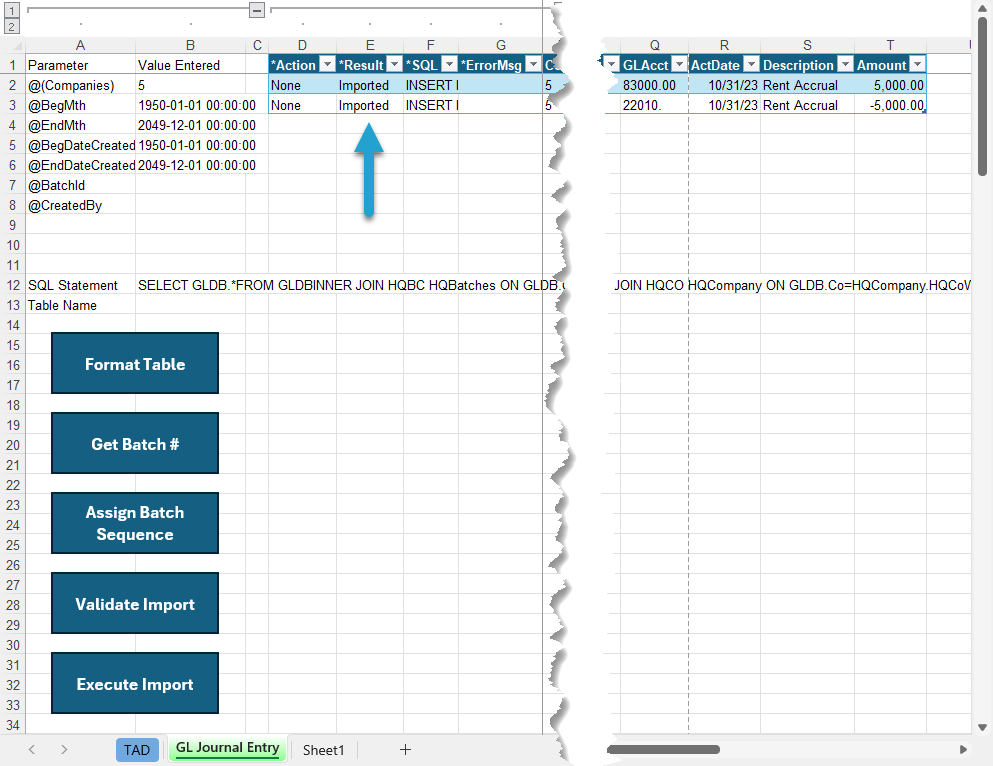Switch to the Sheet1 tab
This screenshot has height=766, width=993.
(x=323, y=750)
